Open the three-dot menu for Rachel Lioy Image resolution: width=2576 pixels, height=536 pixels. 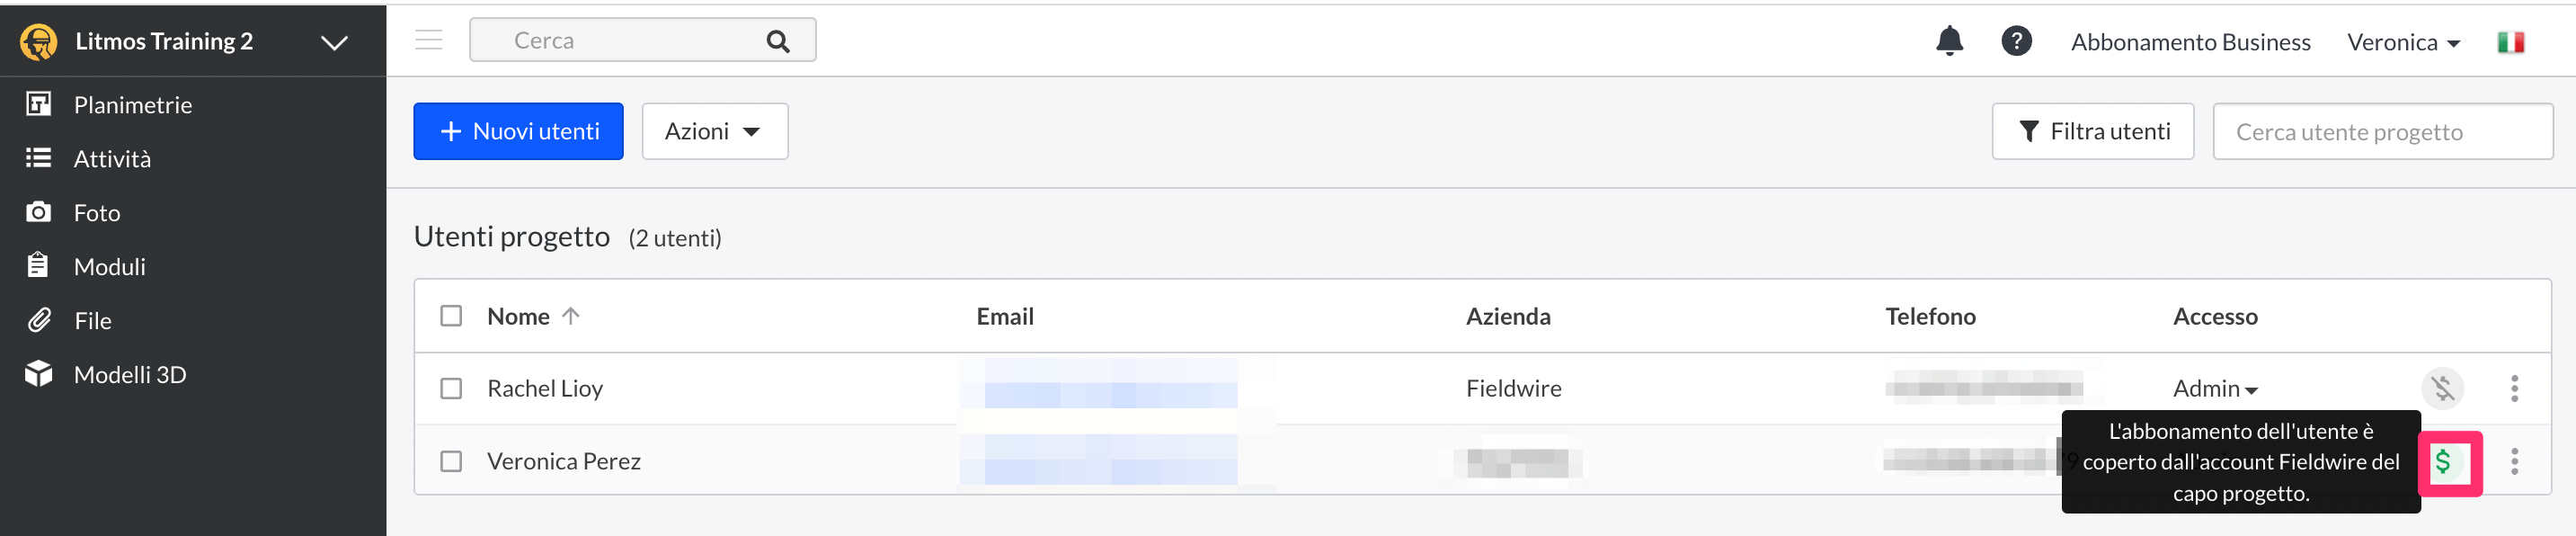2514,388
